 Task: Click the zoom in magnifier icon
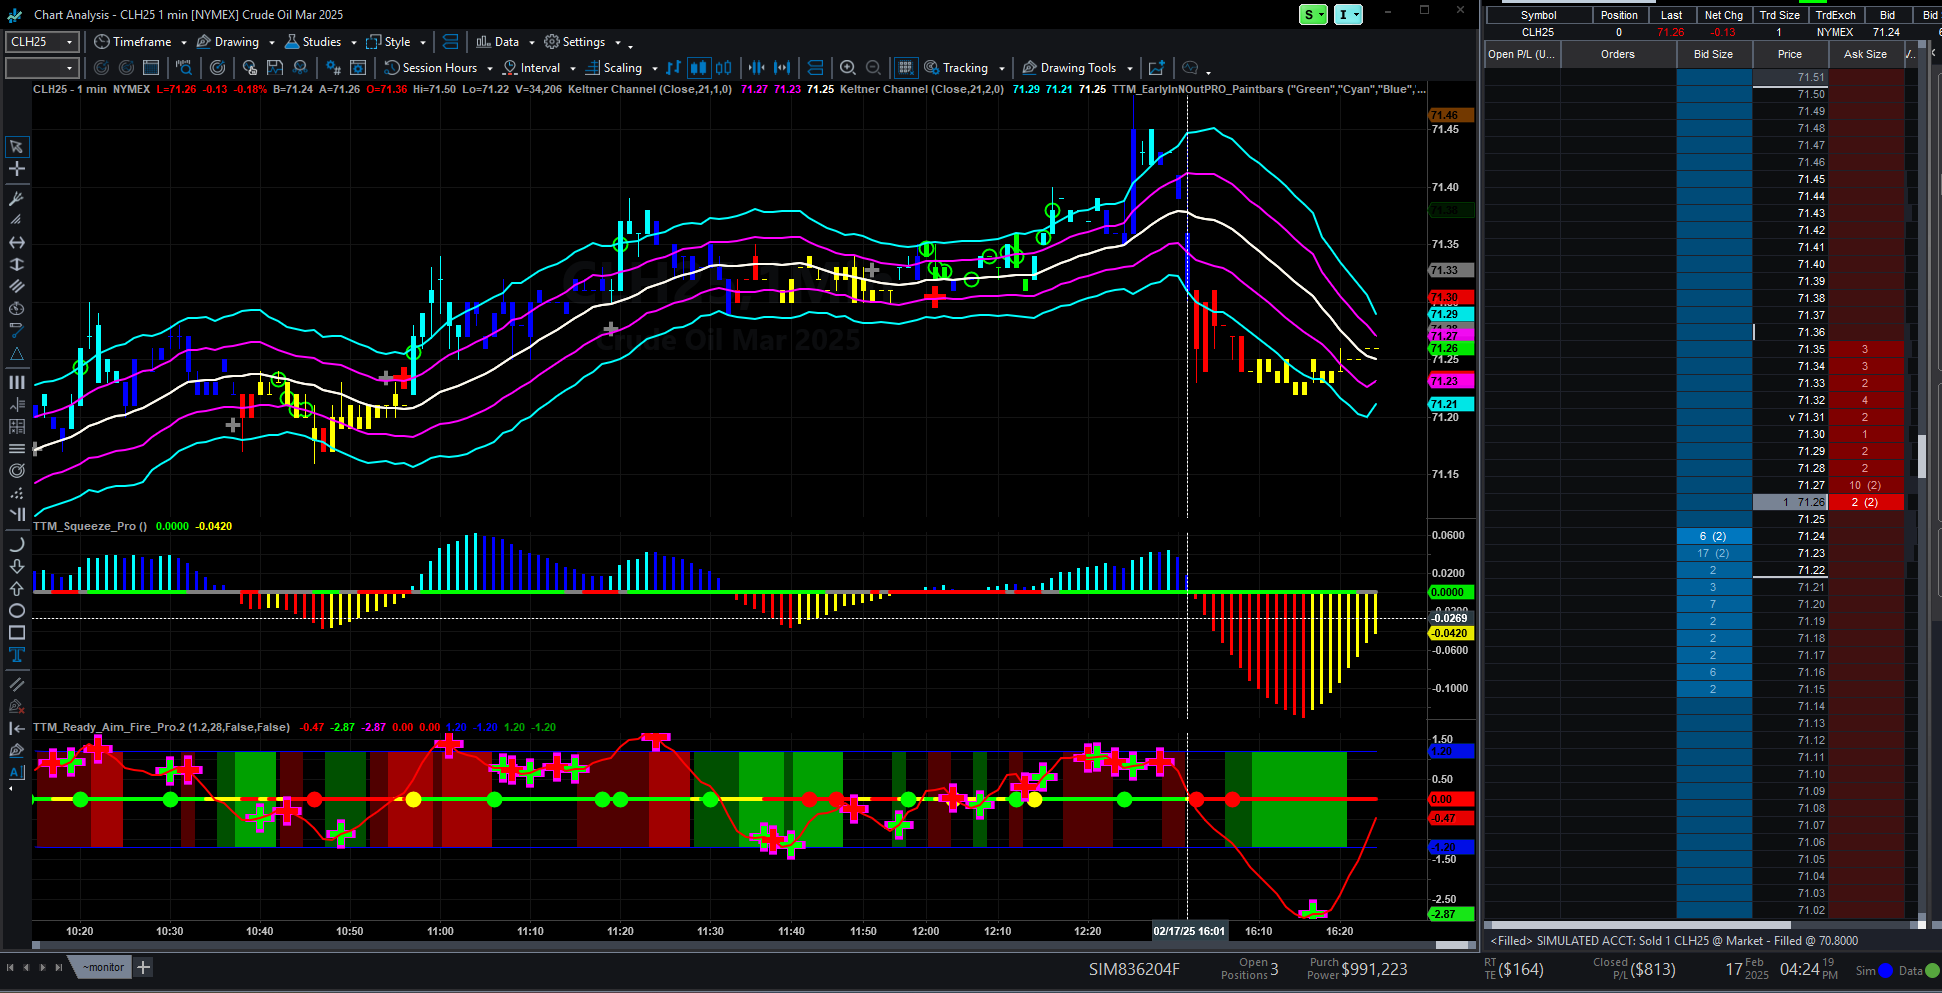click(x=847, y=68)
